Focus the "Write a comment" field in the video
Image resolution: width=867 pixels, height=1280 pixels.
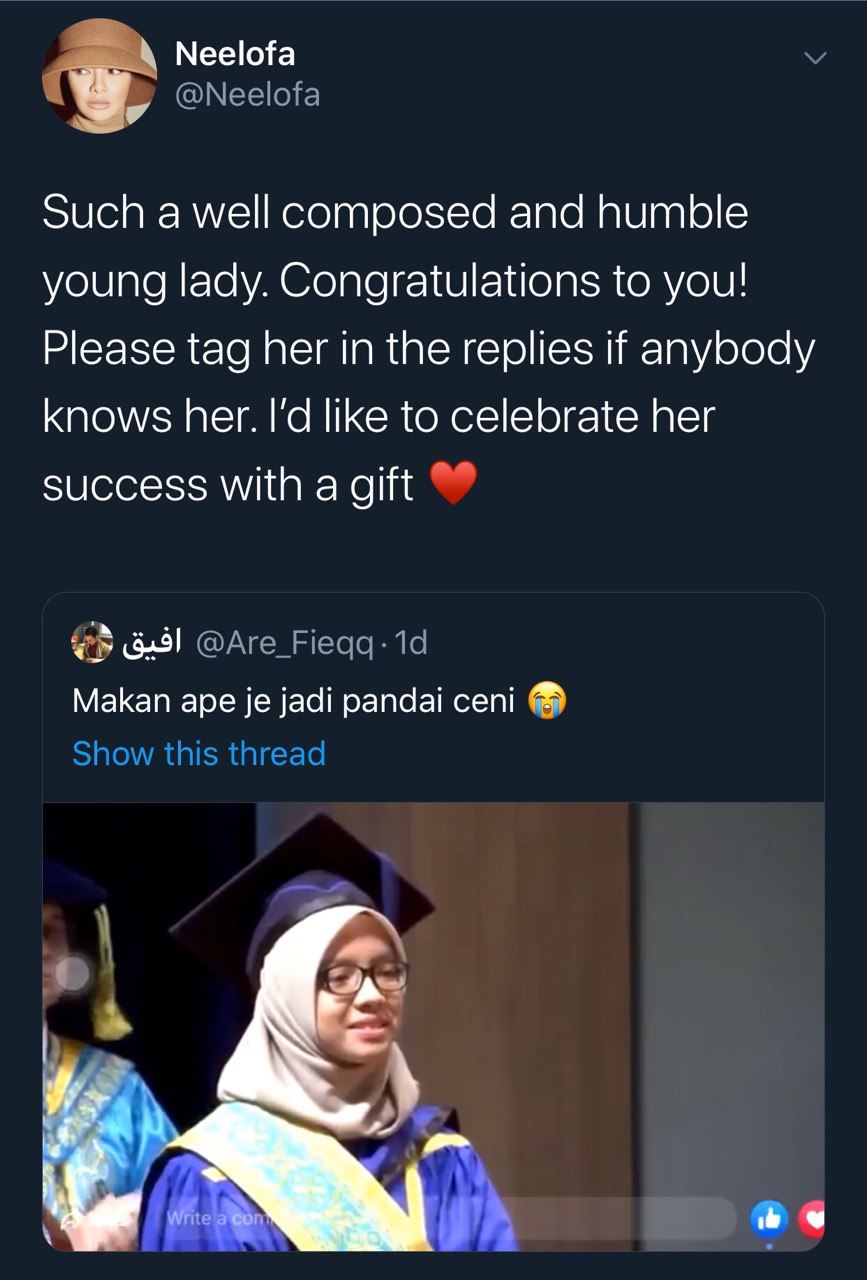pyautogui.click(x=450, y=1219)
